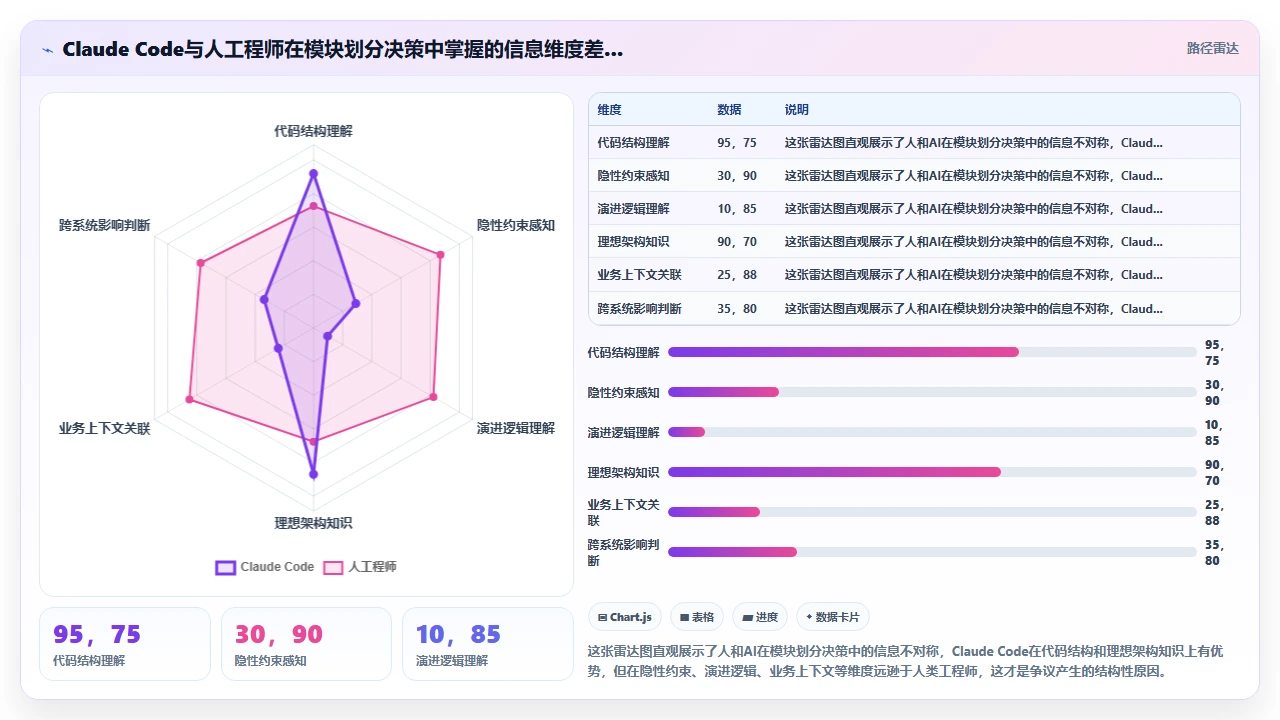Click the 演进逻辑理解 progress bar

coord(932,432)
